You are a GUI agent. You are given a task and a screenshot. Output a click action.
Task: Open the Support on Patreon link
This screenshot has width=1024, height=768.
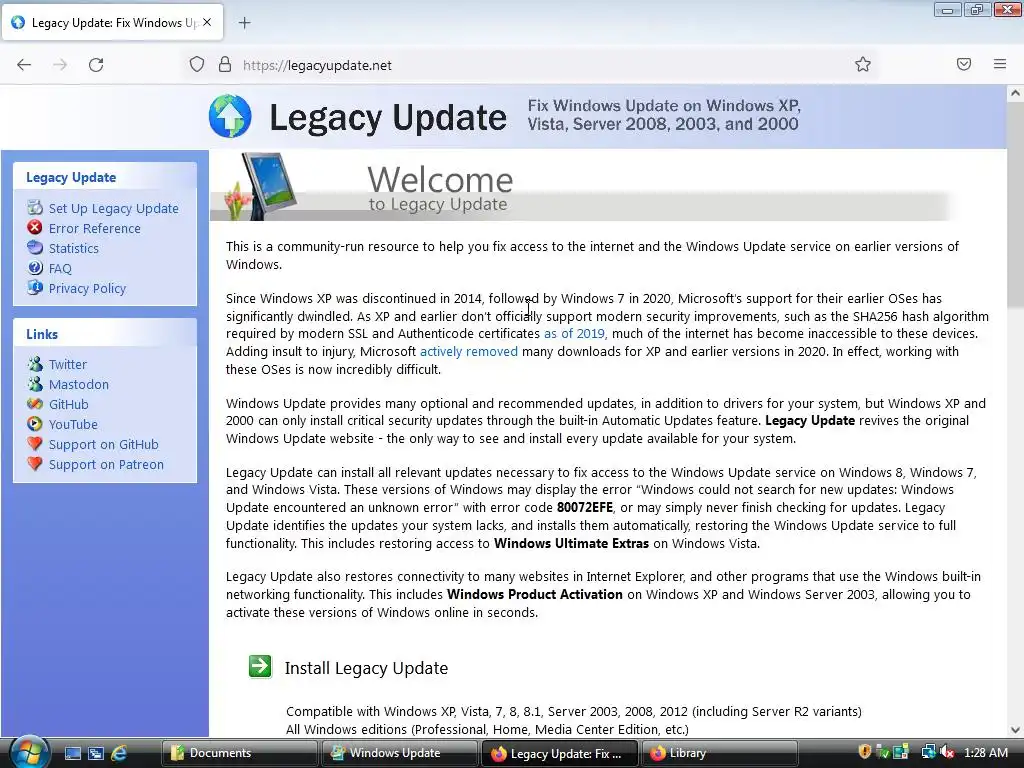(106, 464)
